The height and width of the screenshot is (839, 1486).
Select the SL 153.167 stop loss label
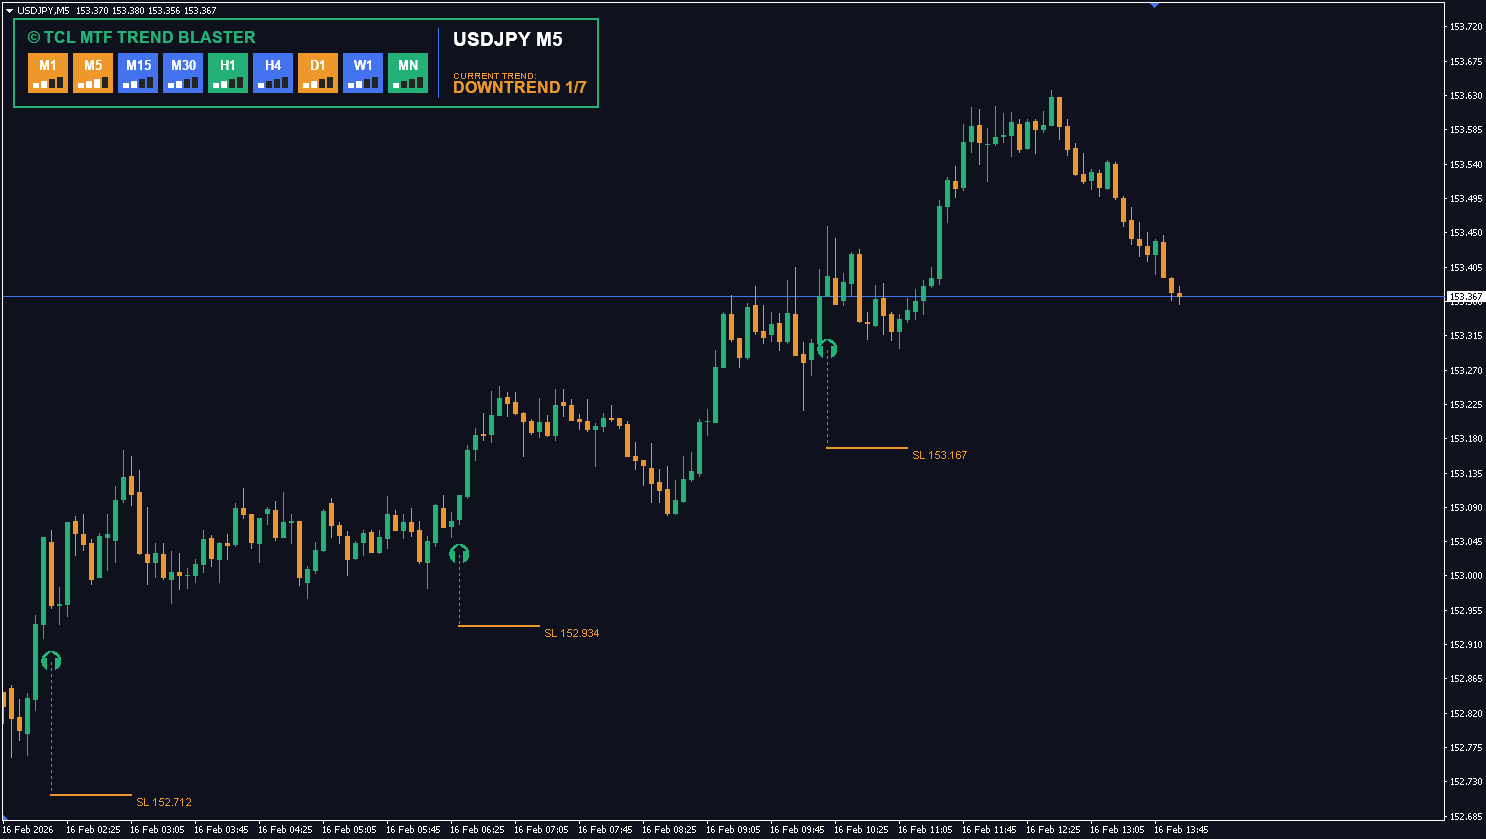pyautogui.click(x=939, y=455)
